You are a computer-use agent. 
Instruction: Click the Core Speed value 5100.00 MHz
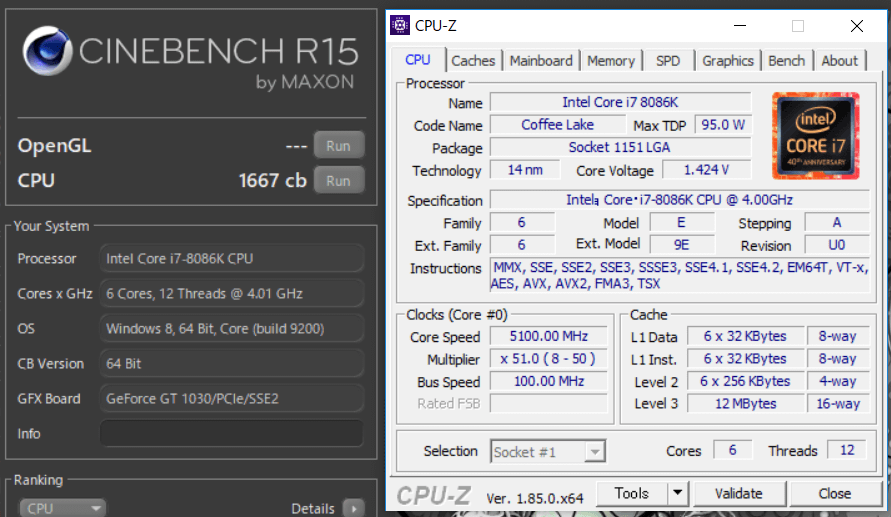(548, 336)
